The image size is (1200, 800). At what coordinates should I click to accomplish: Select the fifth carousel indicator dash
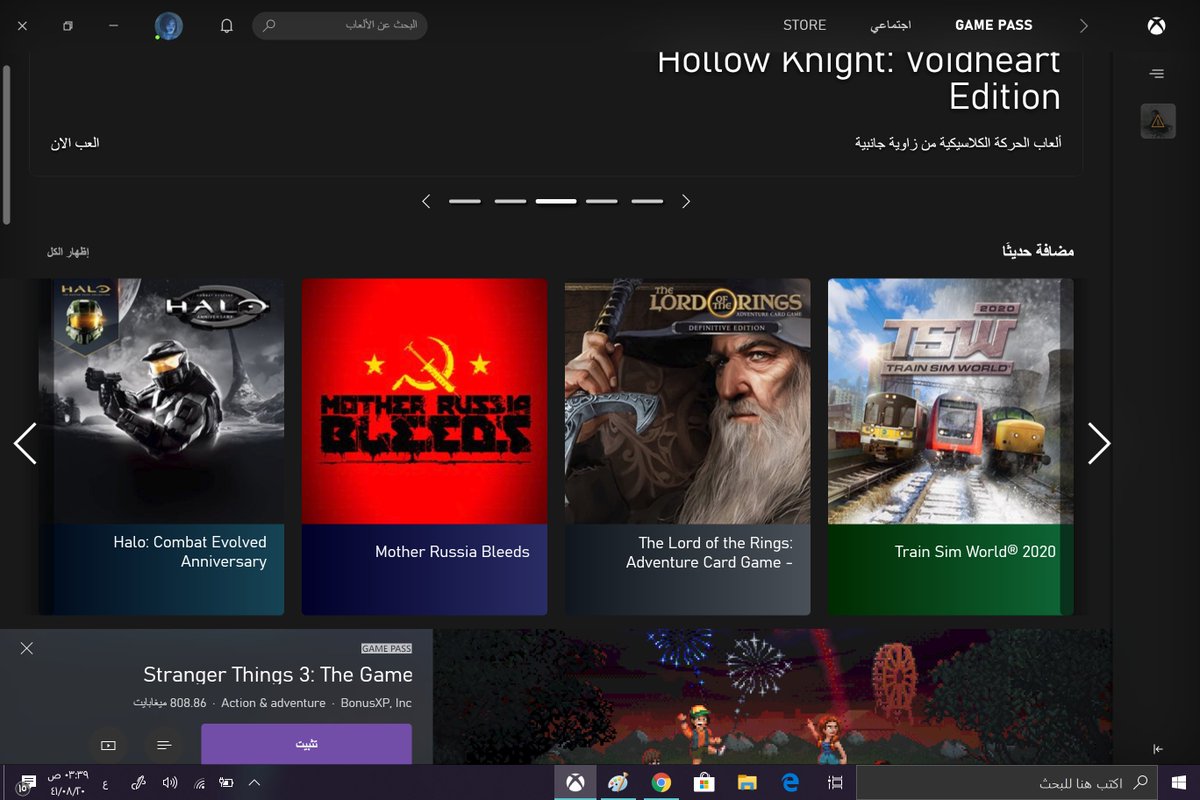coord(647,201)
